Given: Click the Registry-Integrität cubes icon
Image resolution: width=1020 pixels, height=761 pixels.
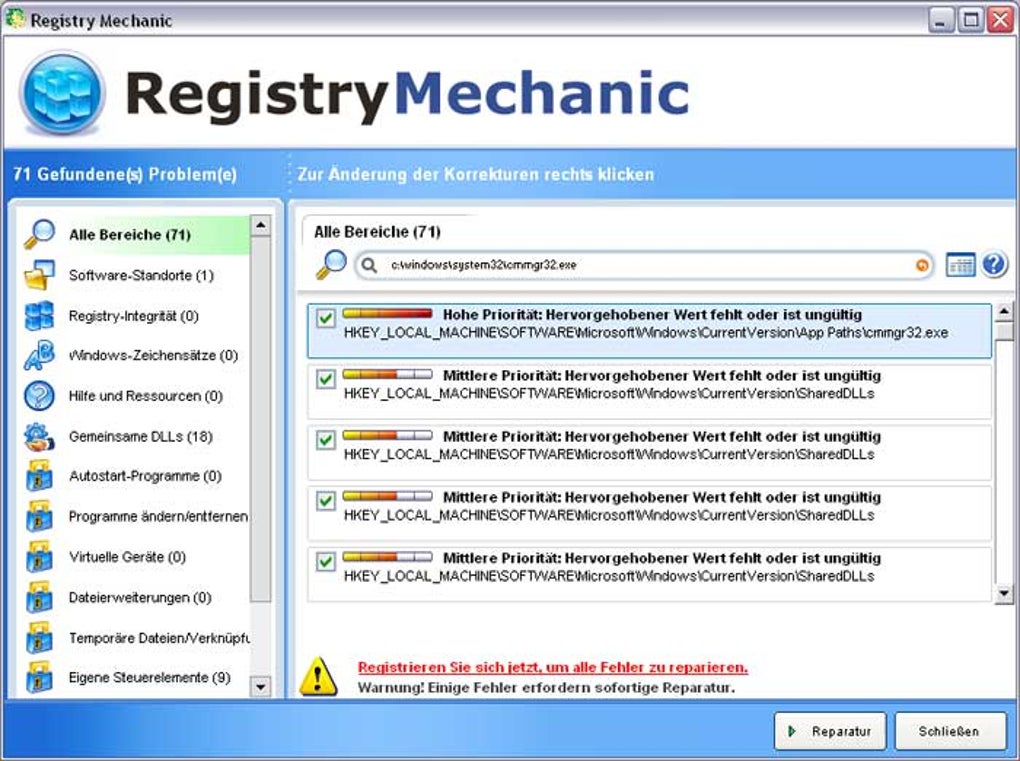Looking at the screenshot, I should [x=40, y=316].
